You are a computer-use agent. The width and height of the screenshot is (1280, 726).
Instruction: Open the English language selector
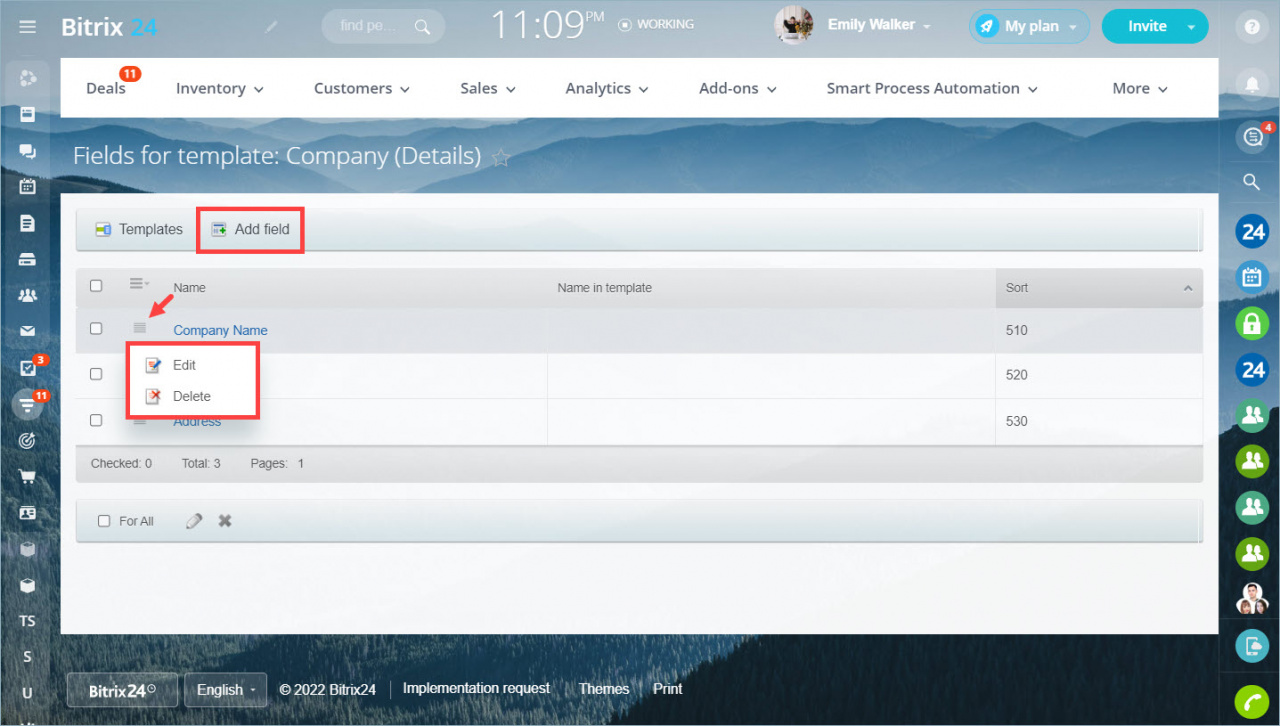[x=225, y=690]
